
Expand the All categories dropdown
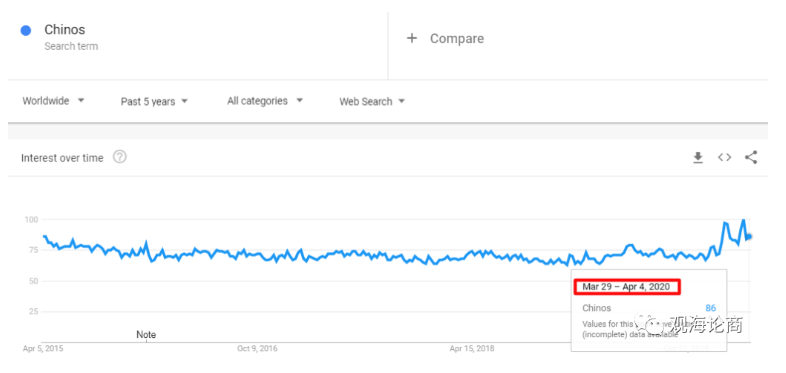[265, 101]
